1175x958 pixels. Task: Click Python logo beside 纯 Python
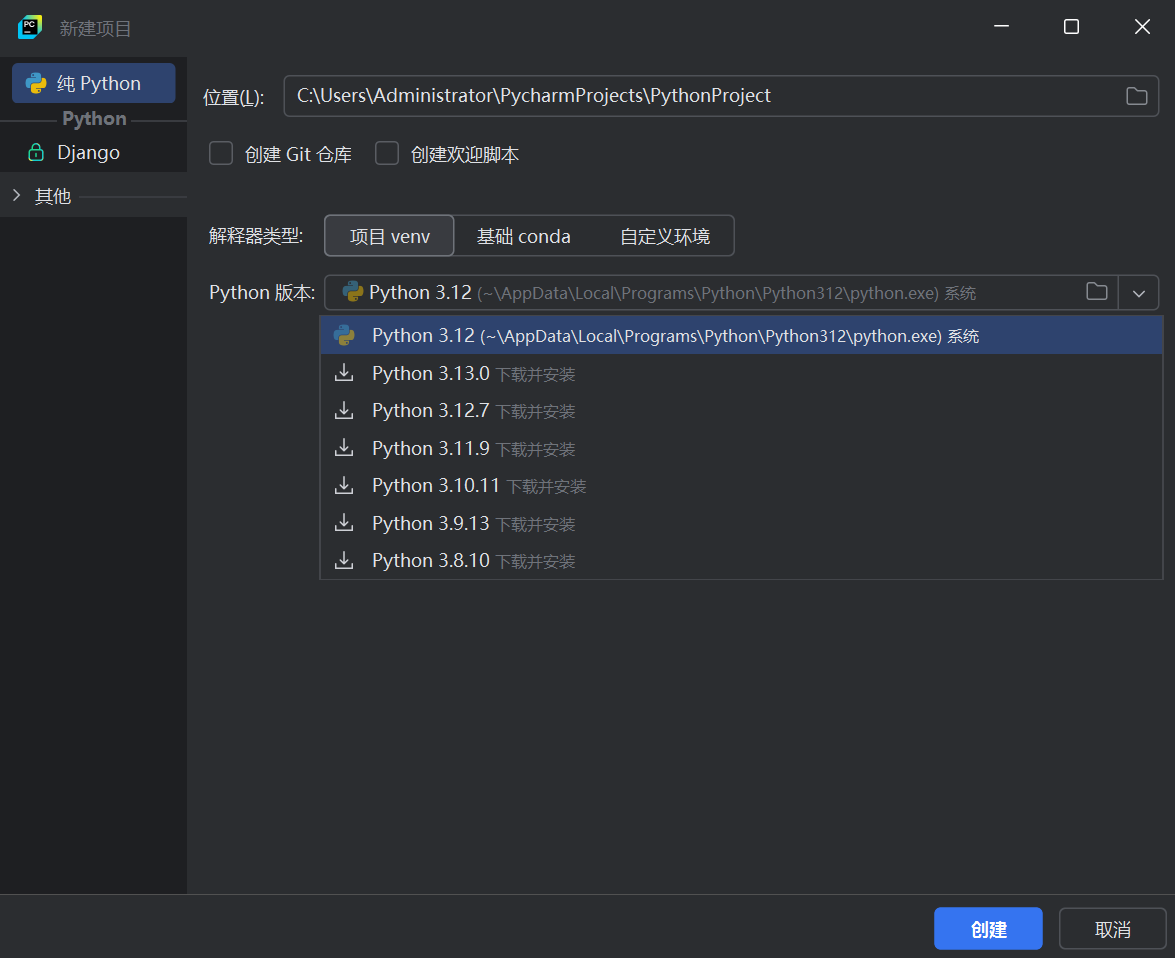(36, 82)
